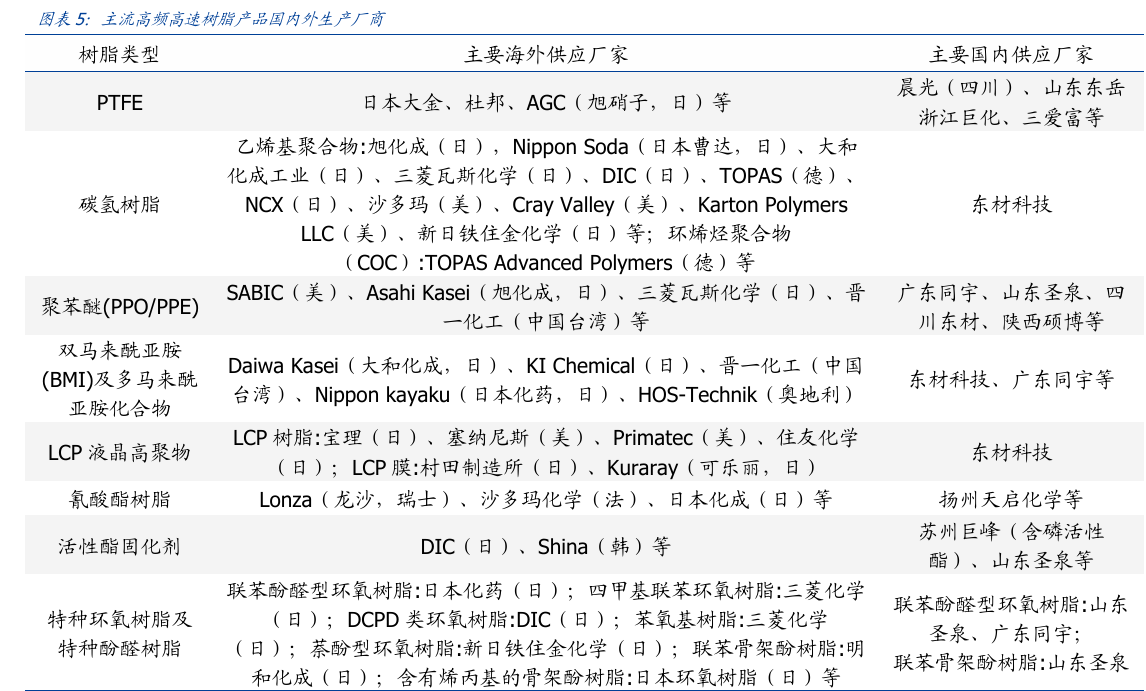The width and height of the screenshot is (1146, 691).
Task: Click the '浙江巨化、三爱富等' line
Action: click(x=1011, y=117)
